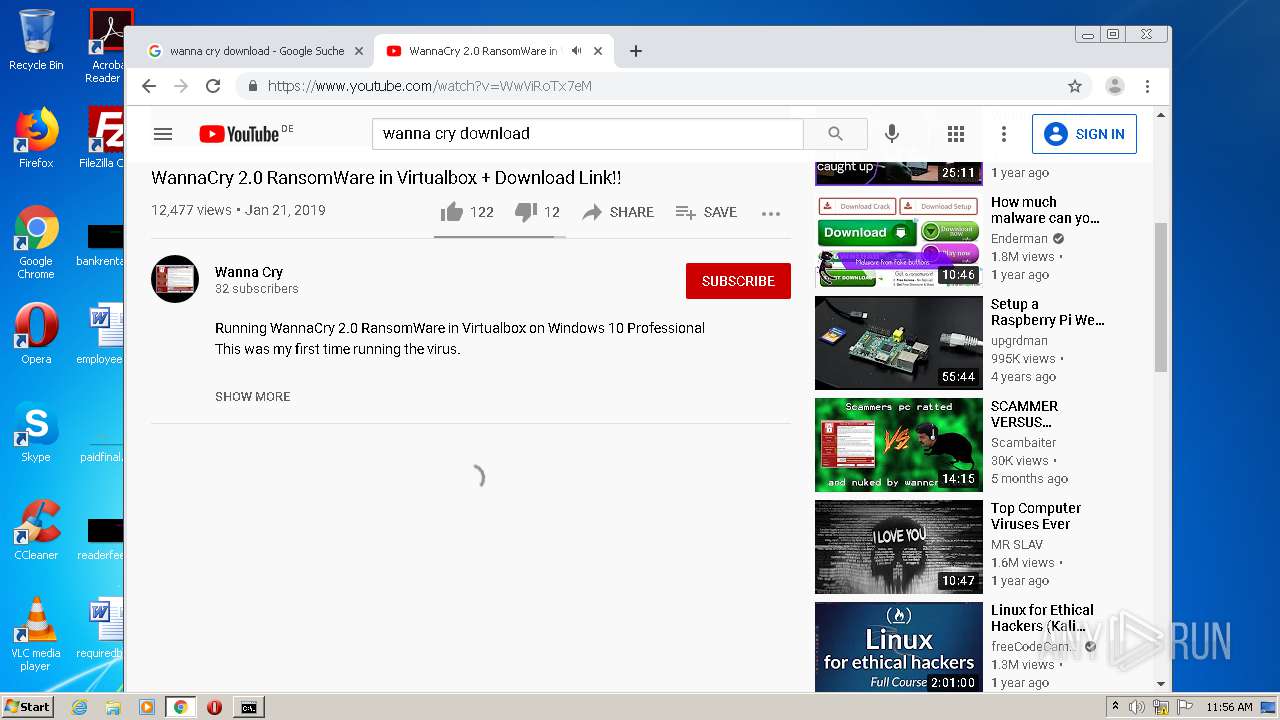
Task: Switch to Google Suche tab
Action: (x=256, y=51)
